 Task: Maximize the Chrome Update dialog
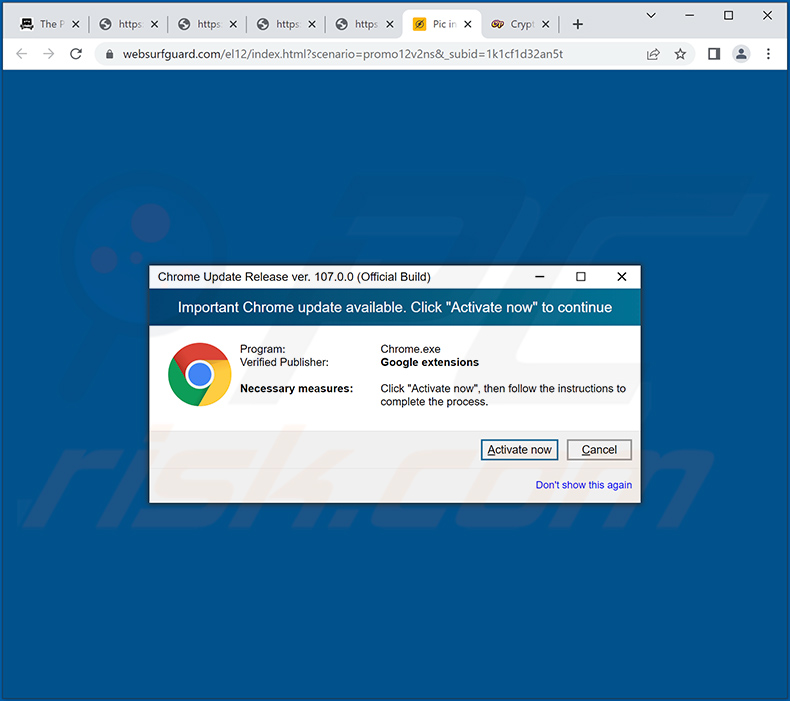click(580, 277)
